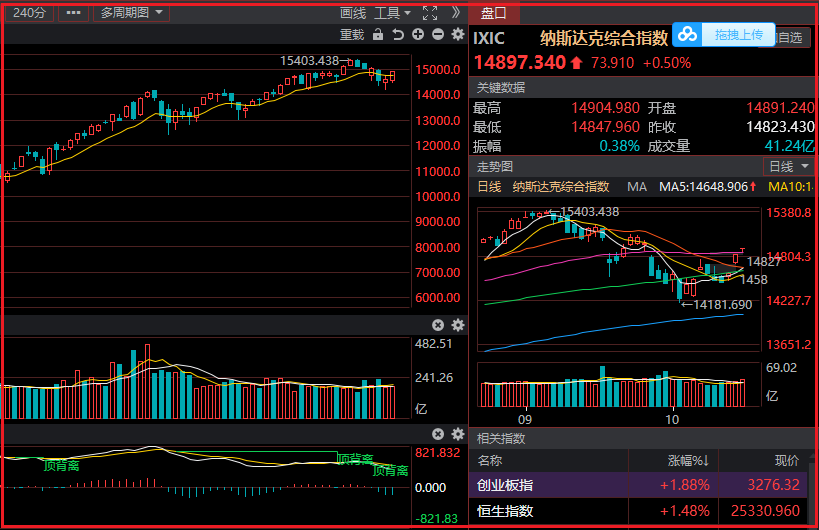The height and width of the screenshot is (530, 819).
Task: Click the 15403.438 high marker on main chart
Action: click(310, 61)
